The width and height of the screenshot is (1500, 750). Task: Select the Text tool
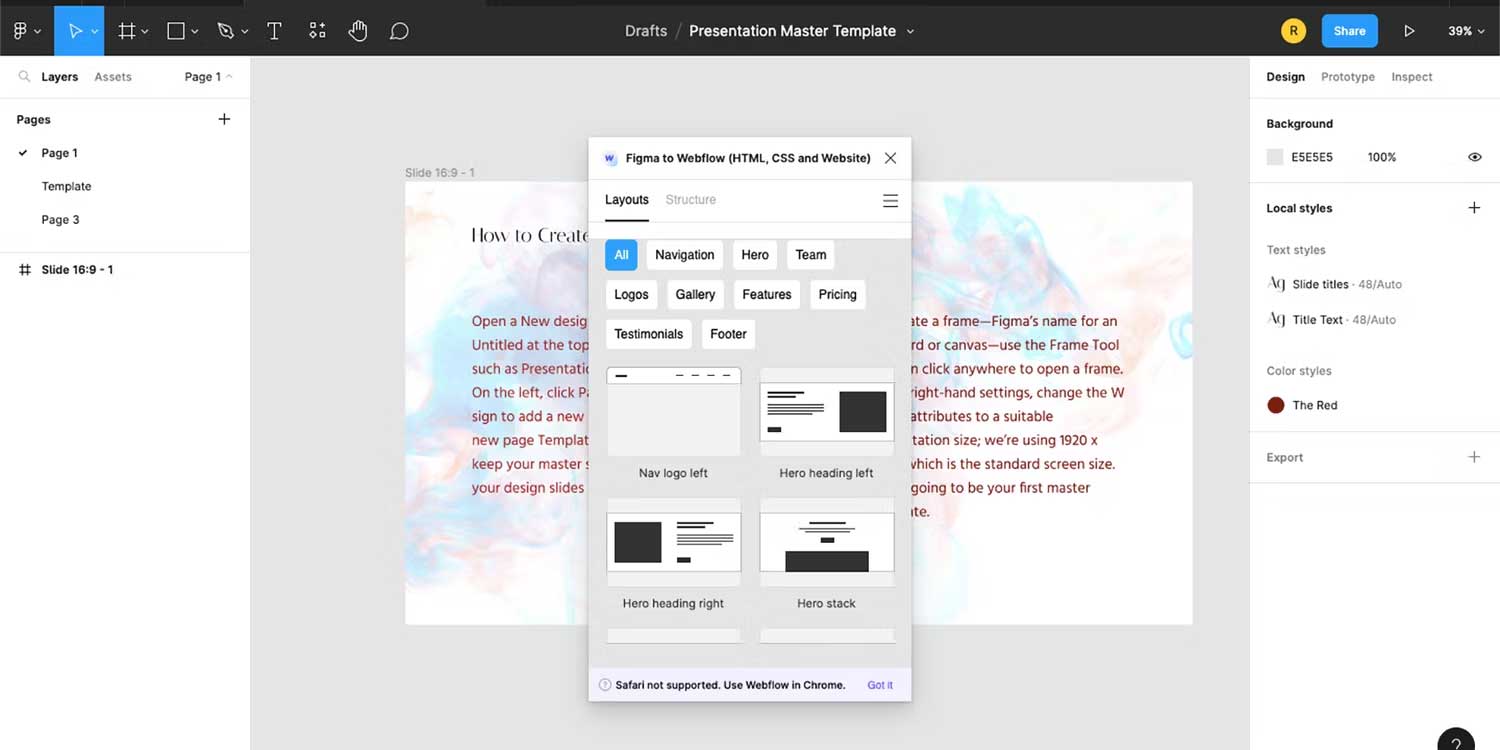[274, 30]
